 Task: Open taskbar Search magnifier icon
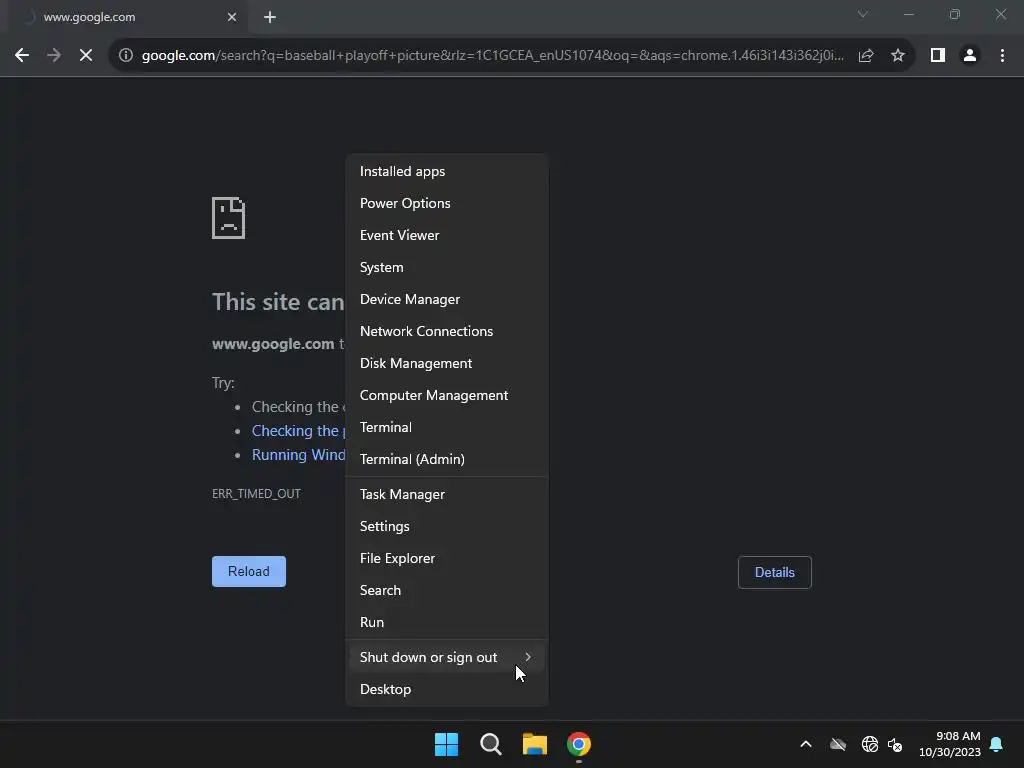pos(490,744)
